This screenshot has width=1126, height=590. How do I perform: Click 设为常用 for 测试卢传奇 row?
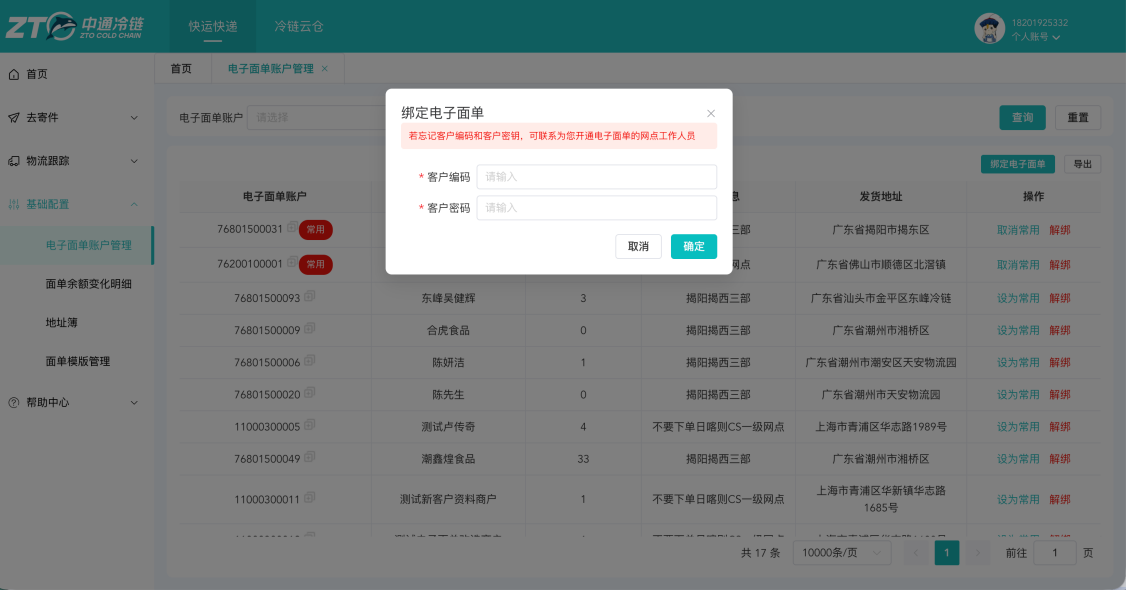1018,426
